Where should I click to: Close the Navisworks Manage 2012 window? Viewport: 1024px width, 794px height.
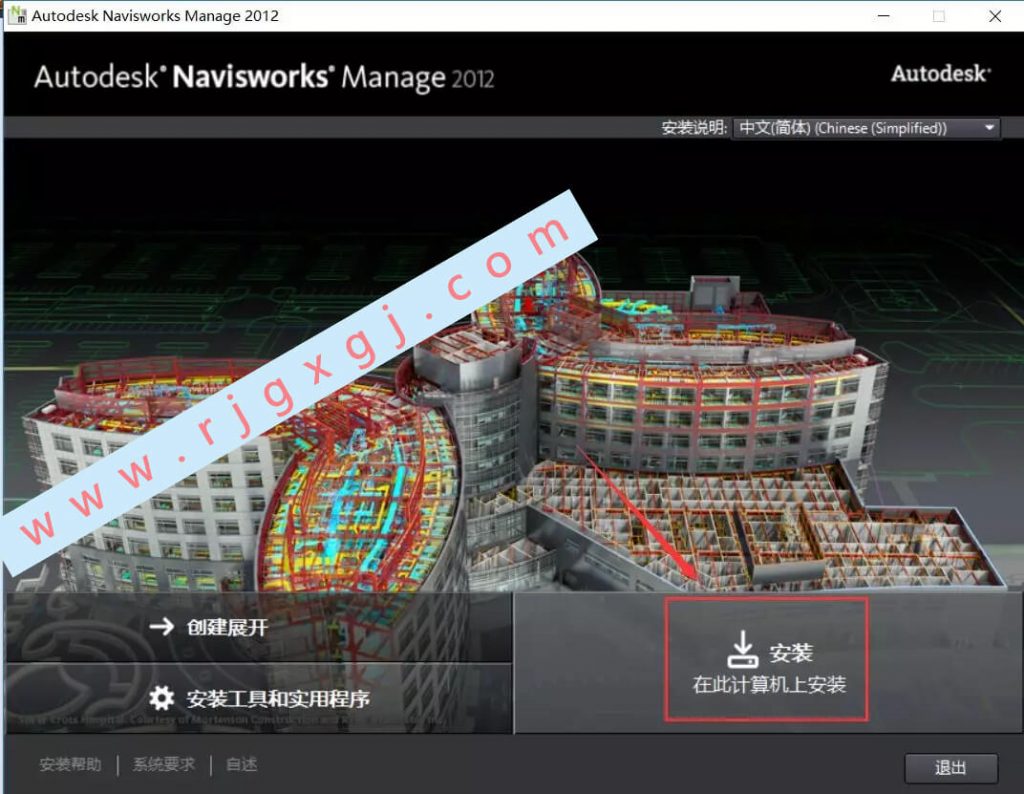point(995,16)
